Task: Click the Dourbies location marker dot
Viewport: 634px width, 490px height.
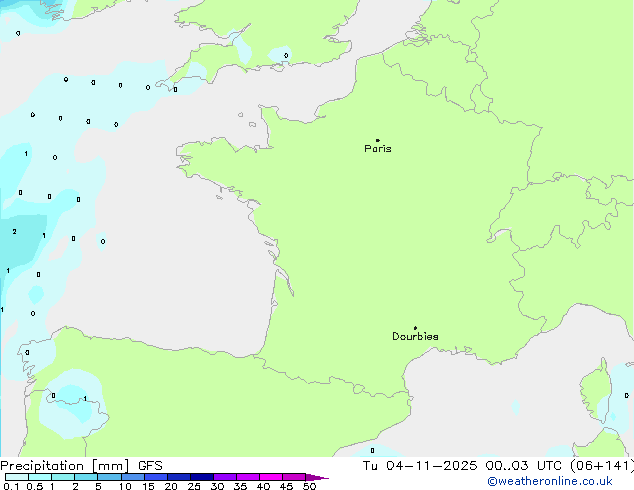Action: [x=415, y=328]
